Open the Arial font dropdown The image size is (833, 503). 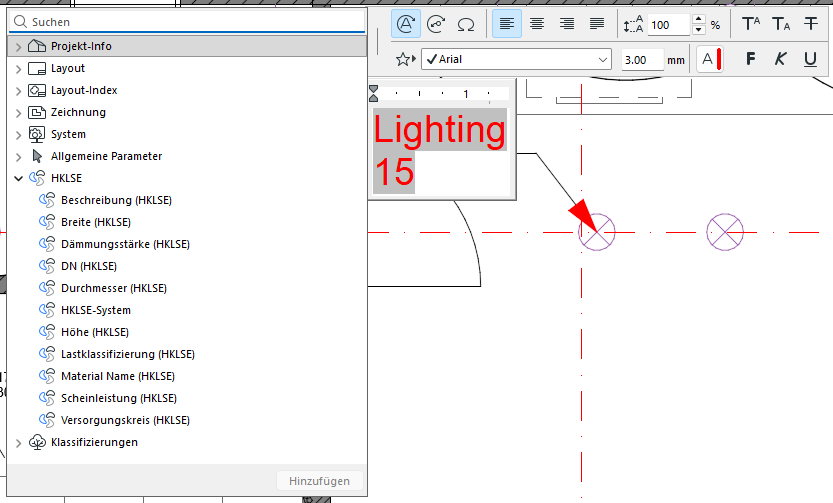point(516,59)
